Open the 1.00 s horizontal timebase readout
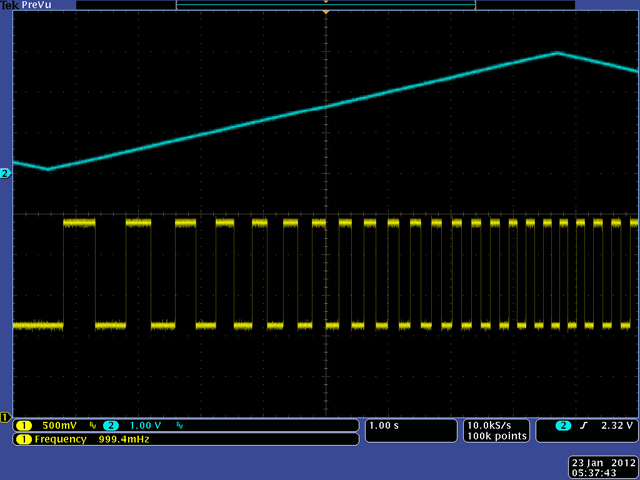 tap(385, 426)
